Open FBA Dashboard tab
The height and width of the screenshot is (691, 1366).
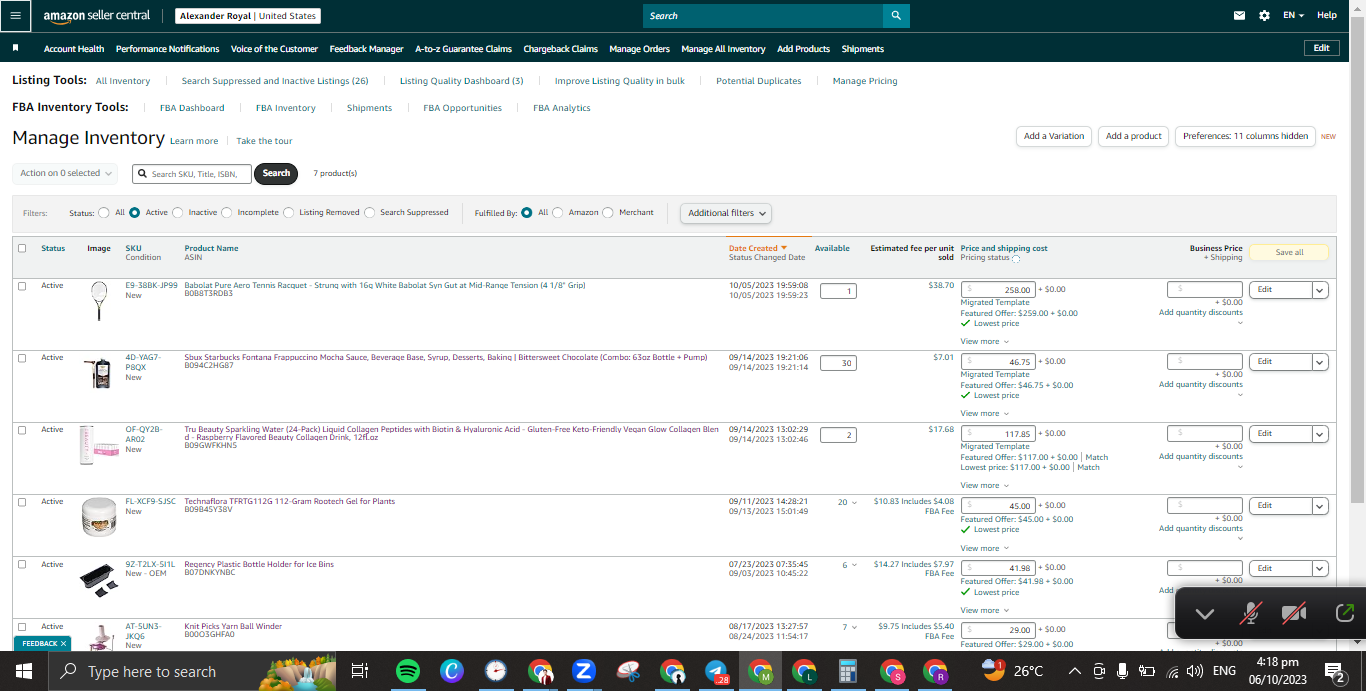tap(192, 108)
